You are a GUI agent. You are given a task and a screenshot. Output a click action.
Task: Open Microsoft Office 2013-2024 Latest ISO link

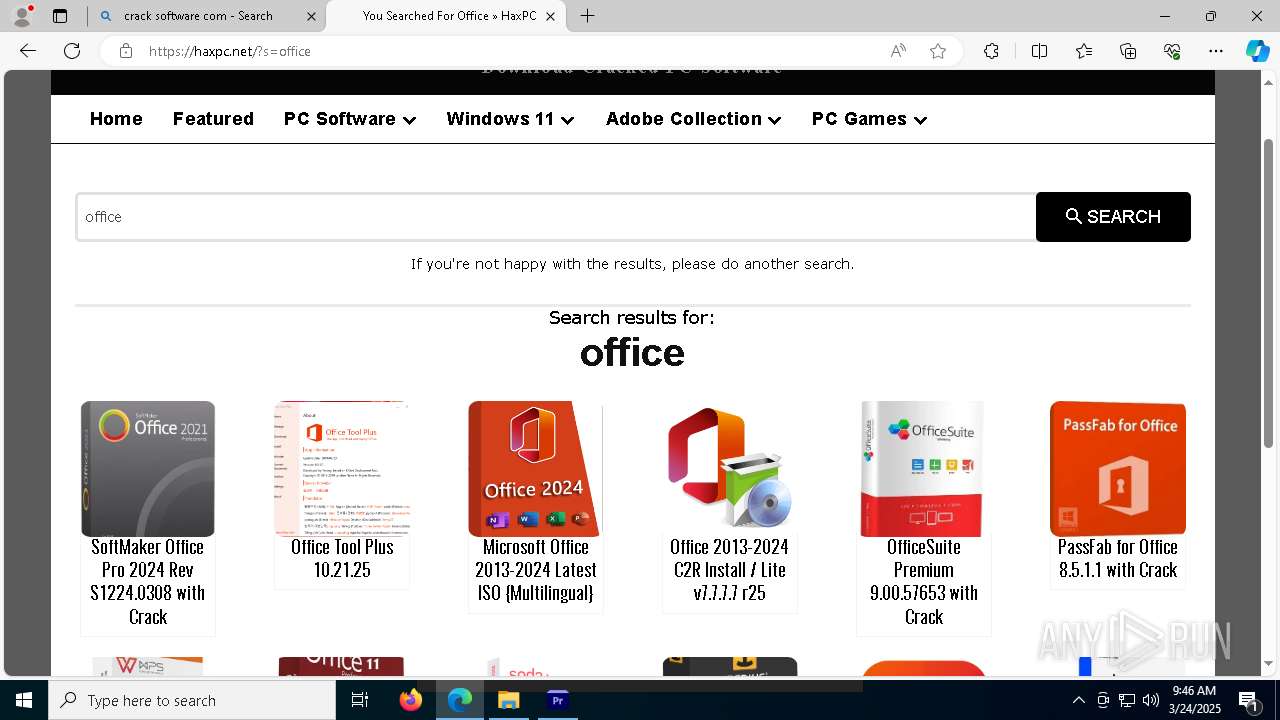[535, 570]
